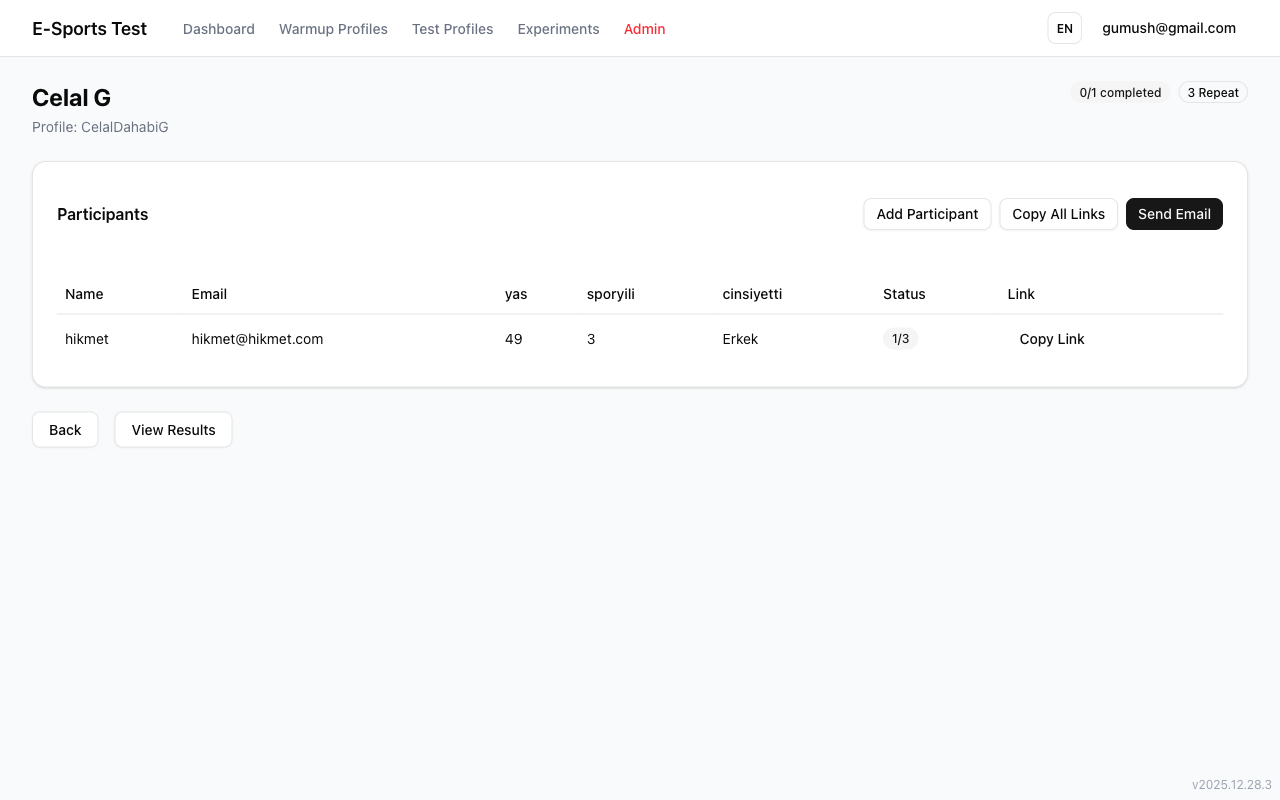This screenshot has width=1280, height=800.
Task: Open the Dashboard page
Action: 218,29
